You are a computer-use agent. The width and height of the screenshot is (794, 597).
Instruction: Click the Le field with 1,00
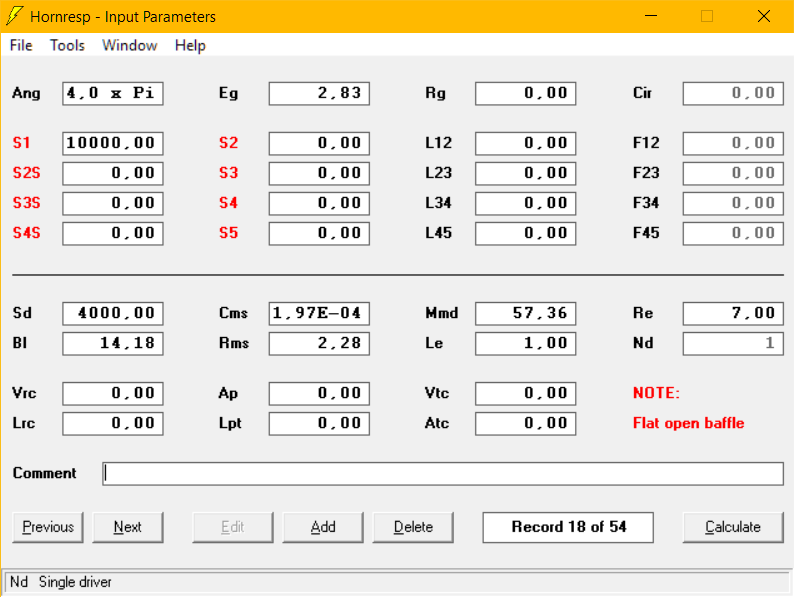(526, 343)
